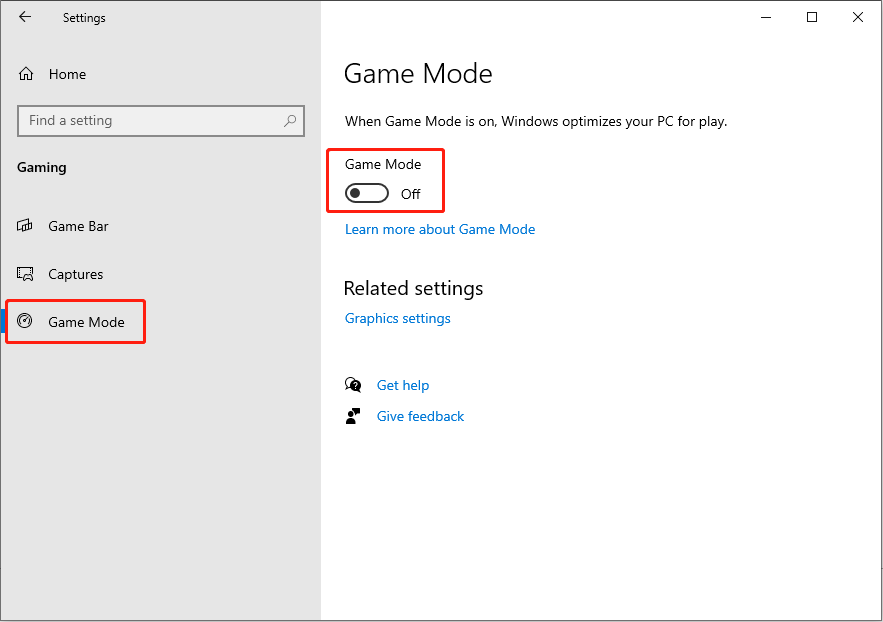Switch to the Captures settings page
Screen dimensions: 883x622
76,274
